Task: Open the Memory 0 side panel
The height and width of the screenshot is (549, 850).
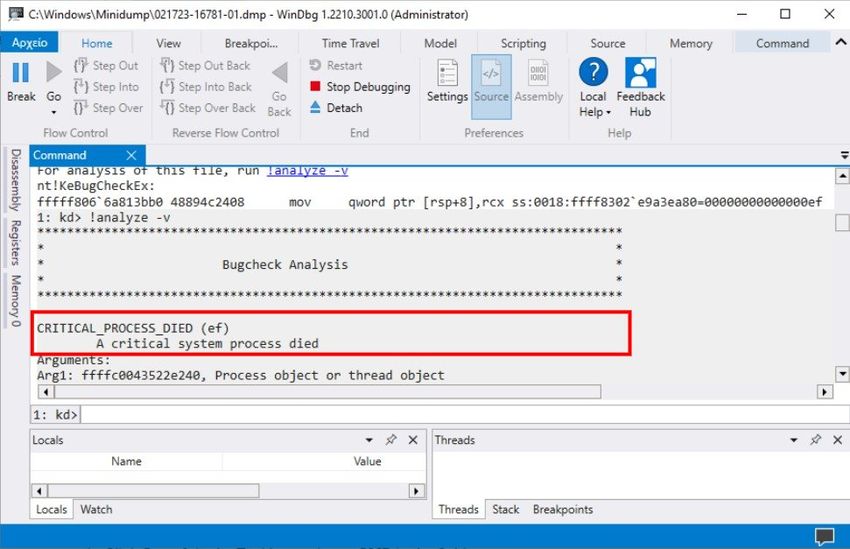Action: 16,301
